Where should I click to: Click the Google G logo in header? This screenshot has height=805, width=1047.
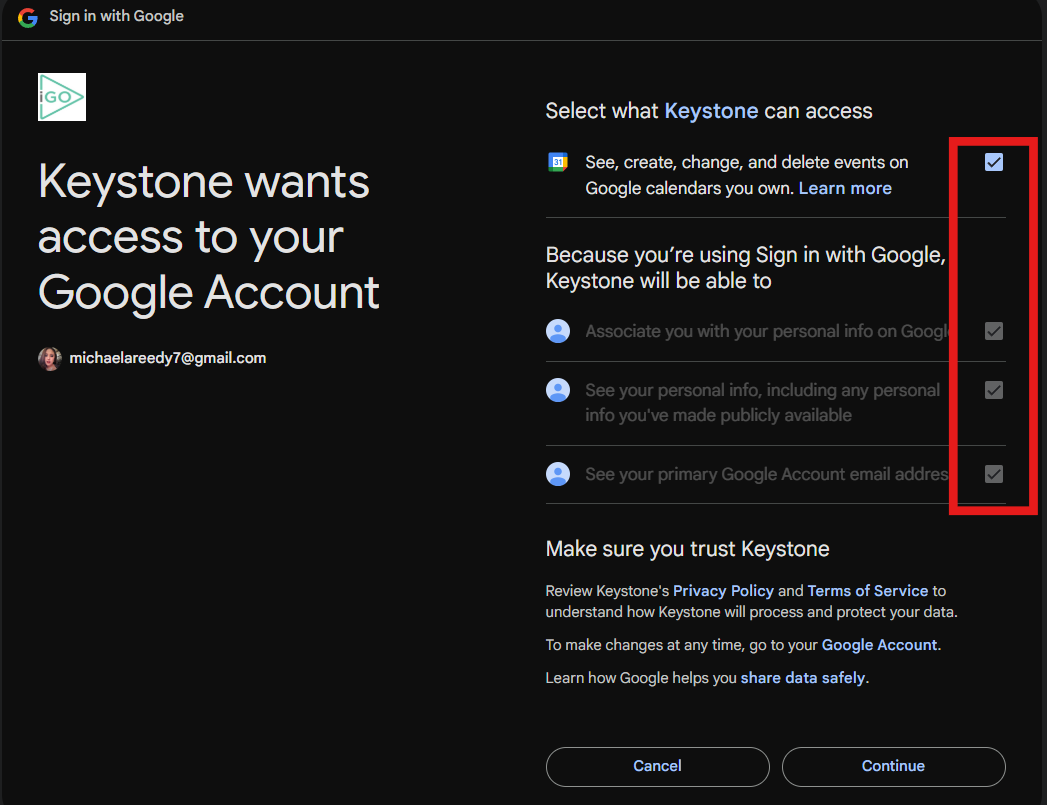coord(27,17)
